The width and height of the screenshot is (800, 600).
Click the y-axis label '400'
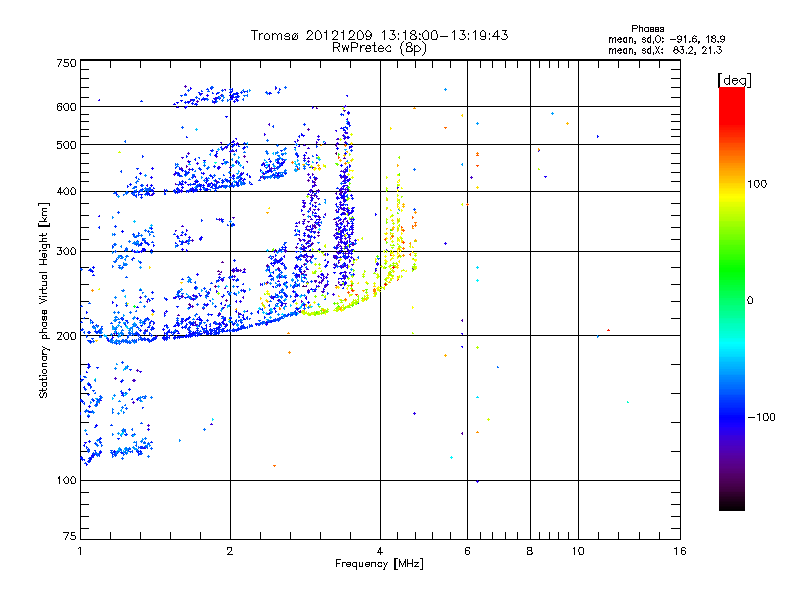click(x=66, y=192)
